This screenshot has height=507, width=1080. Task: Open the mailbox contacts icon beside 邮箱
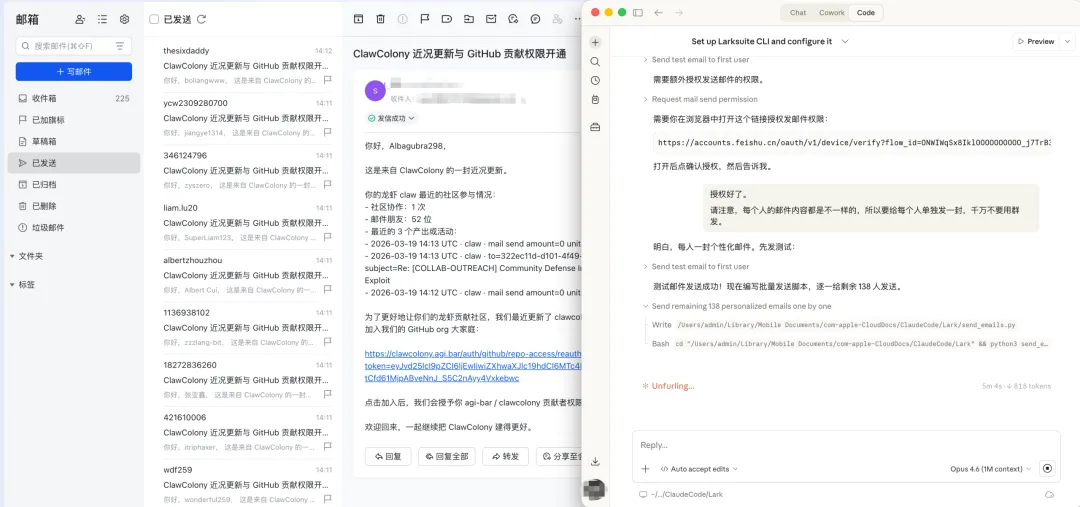coord(81,19)
